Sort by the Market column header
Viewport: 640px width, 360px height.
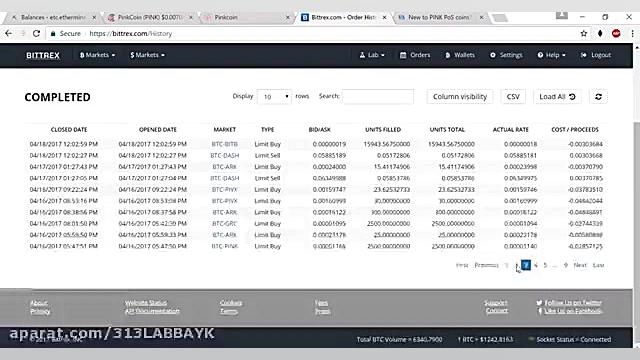pos(224,129)
